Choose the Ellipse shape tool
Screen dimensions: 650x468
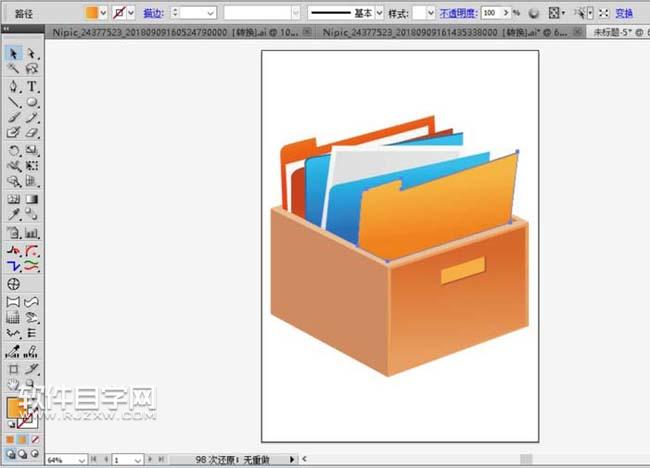tap(32, 102)
